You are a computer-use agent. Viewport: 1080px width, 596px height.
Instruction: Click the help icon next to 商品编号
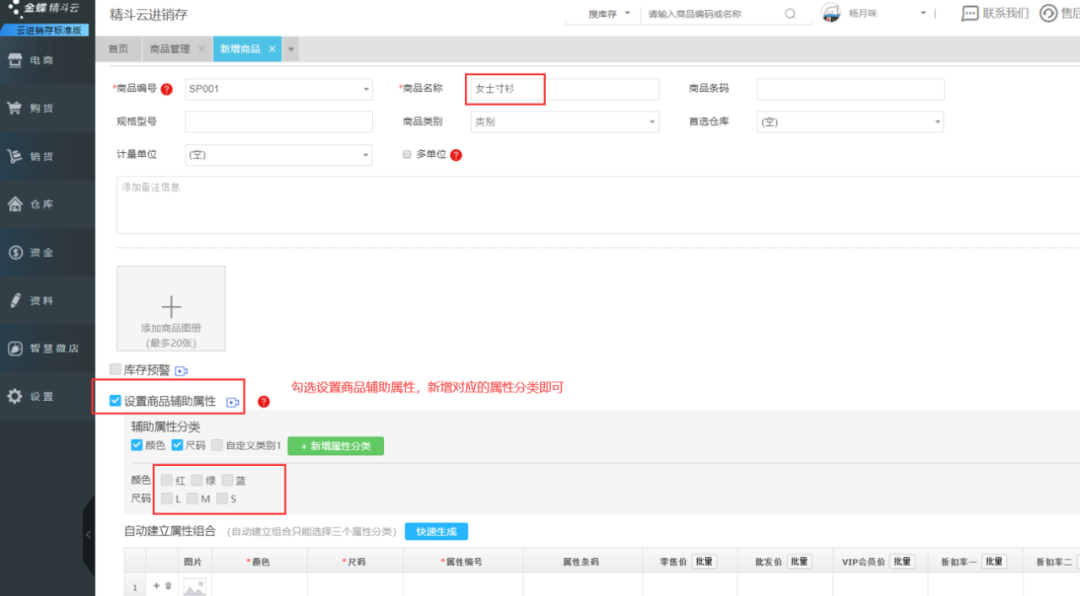(167, 89)
